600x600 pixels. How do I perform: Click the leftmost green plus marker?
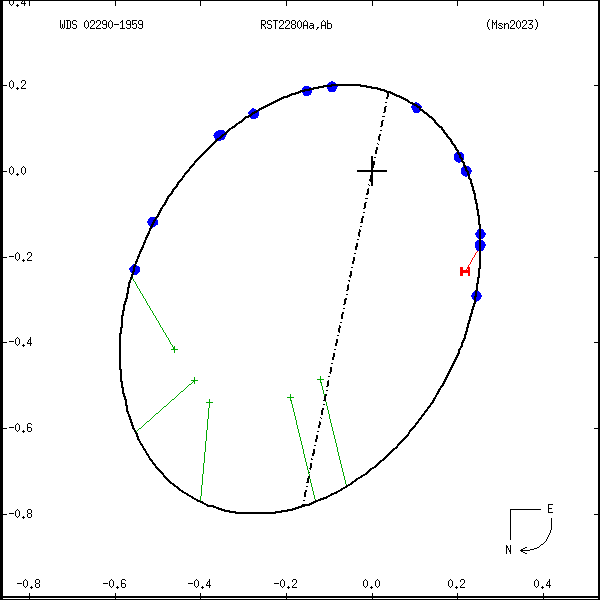pos(175,349)
